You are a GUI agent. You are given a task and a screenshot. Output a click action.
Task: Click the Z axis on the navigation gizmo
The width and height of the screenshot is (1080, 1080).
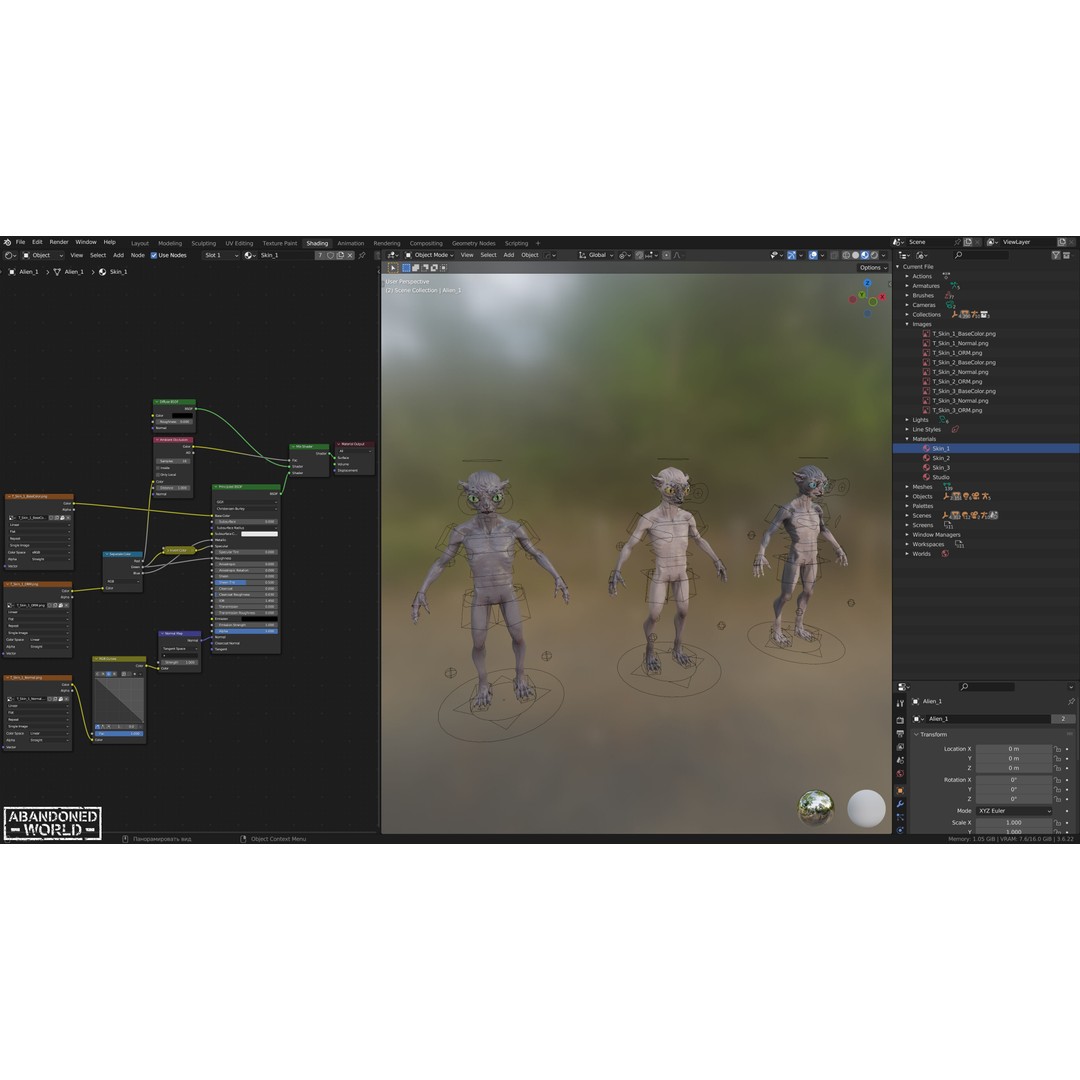point(868,283)
